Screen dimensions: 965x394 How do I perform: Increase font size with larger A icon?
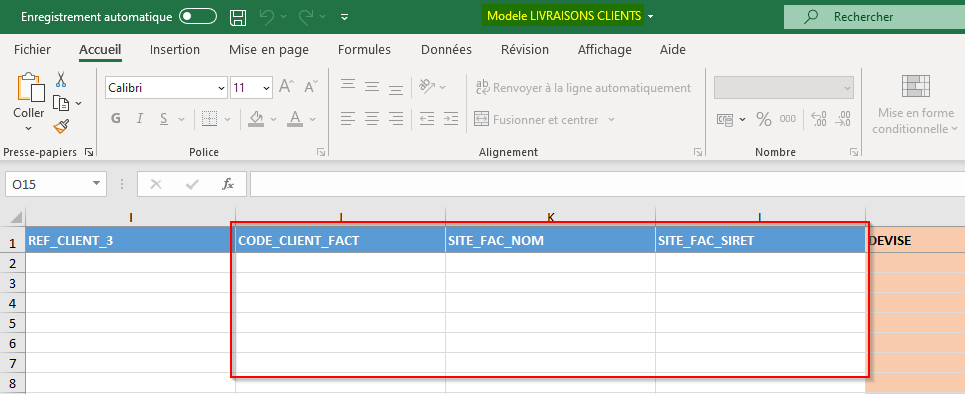(287, 87)
